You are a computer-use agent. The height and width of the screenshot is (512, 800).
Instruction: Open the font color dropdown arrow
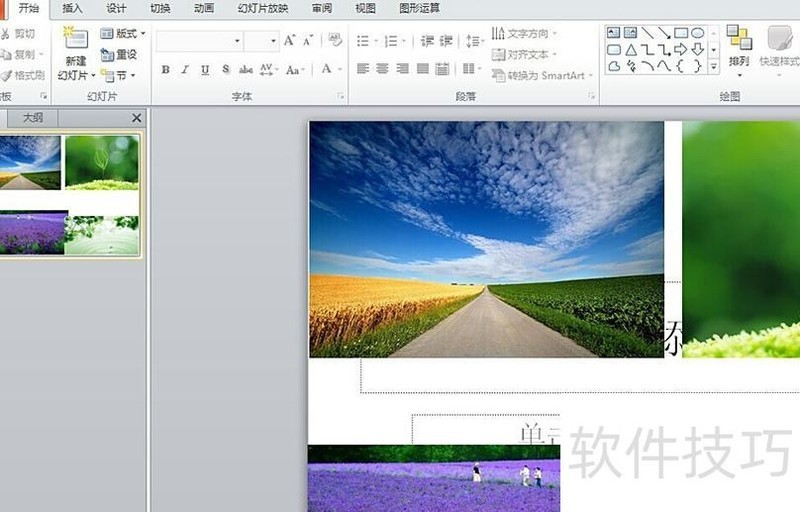[341, 70]
